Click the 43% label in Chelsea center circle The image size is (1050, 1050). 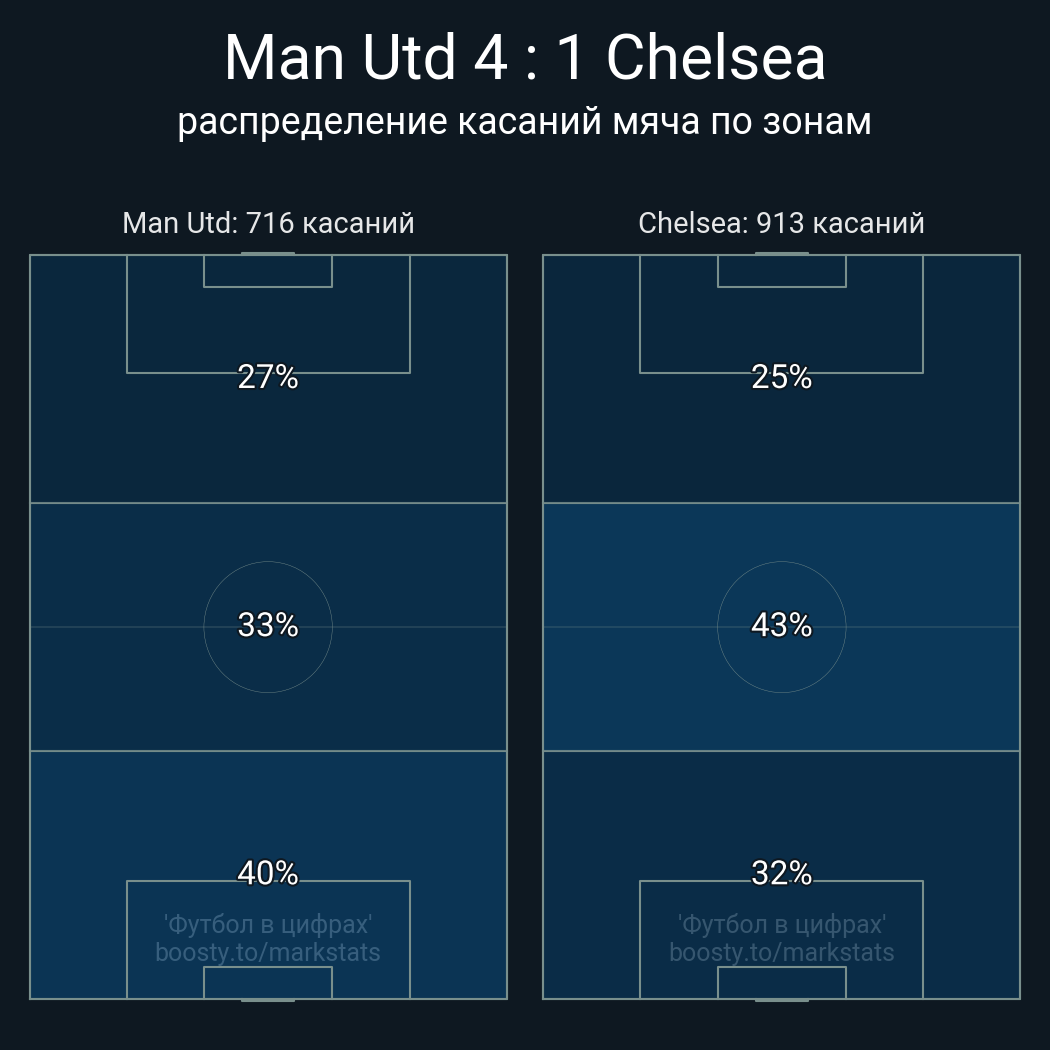tap(781, 625)
